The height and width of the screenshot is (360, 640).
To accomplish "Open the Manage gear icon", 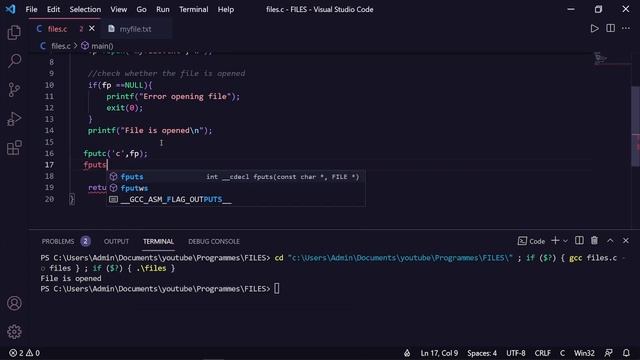I will [14, 331].
